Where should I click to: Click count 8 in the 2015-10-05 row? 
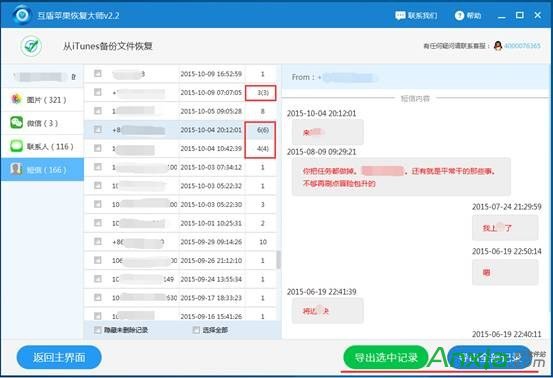pyautogui.click(x=263, y=111)
